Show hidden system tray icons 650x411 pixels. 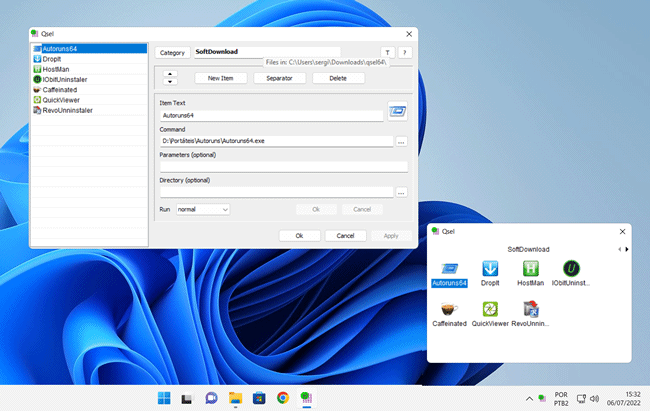pyautogui.click(x=529, y=399)
